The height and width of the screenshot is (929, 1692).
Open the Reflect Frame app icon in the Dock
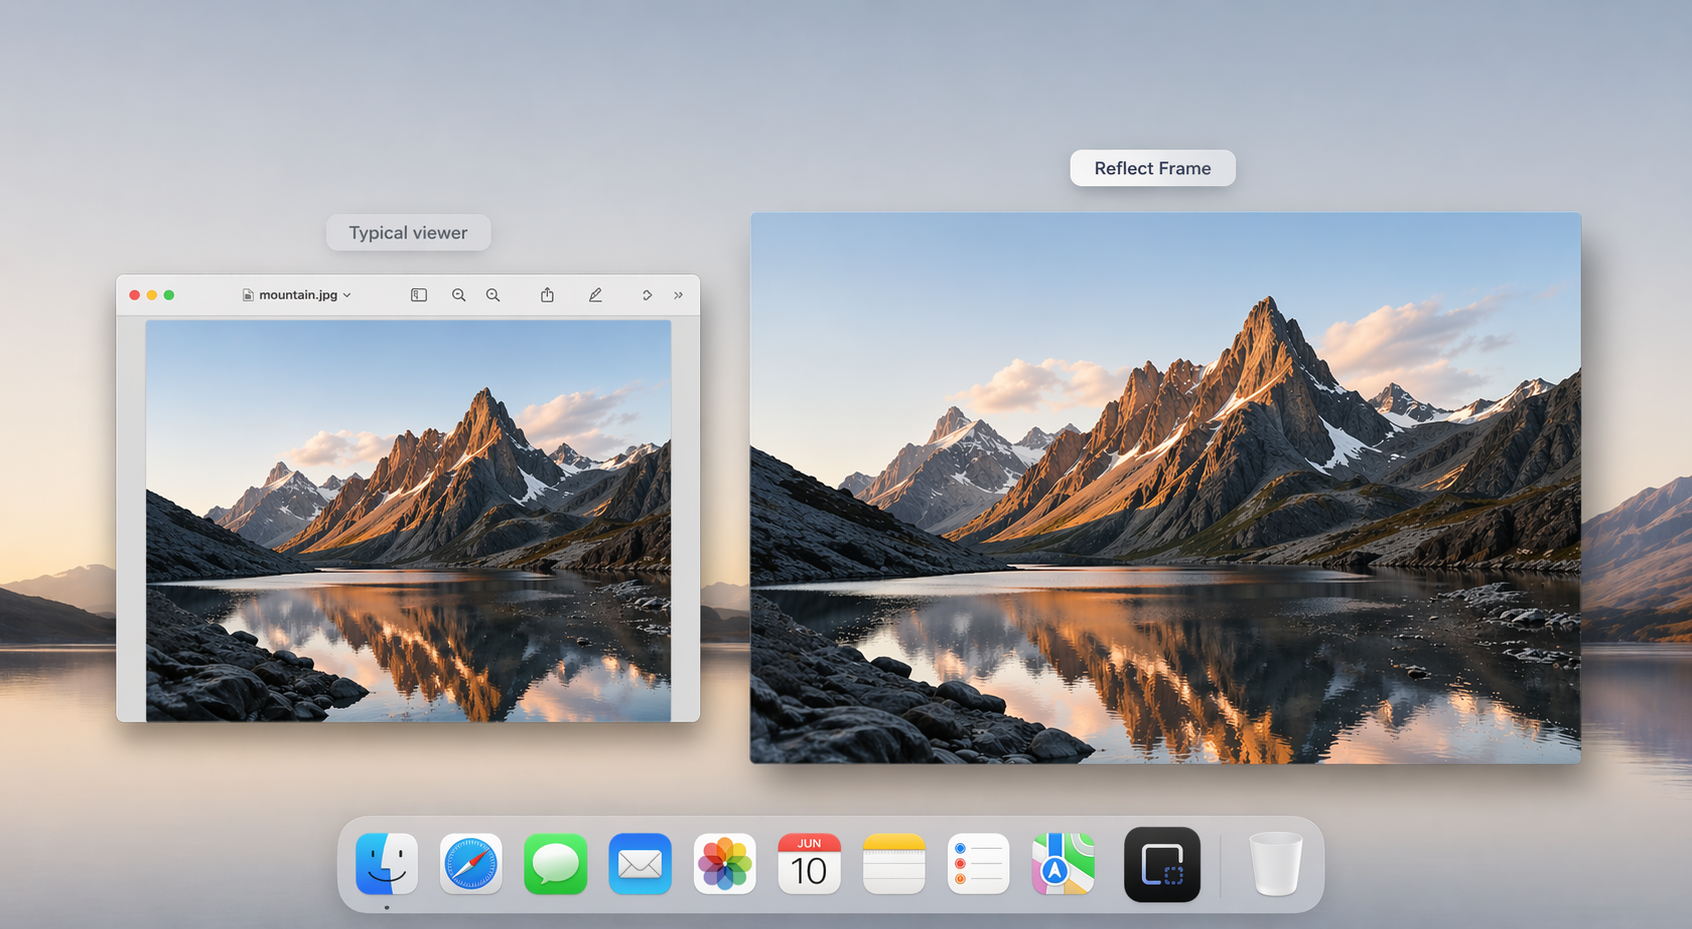pos(1162,864)
